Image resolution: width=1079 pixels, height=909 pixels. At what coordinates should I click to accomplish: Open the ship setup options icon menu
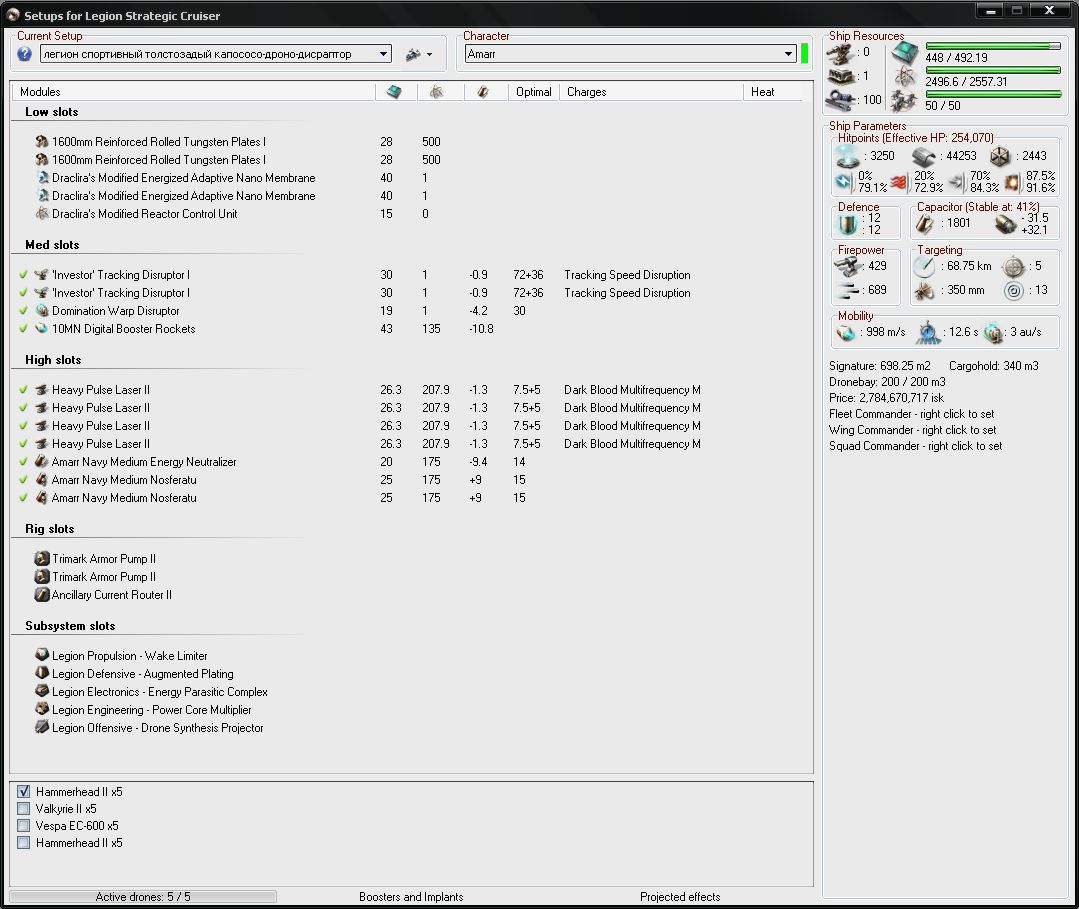[418, 54]
